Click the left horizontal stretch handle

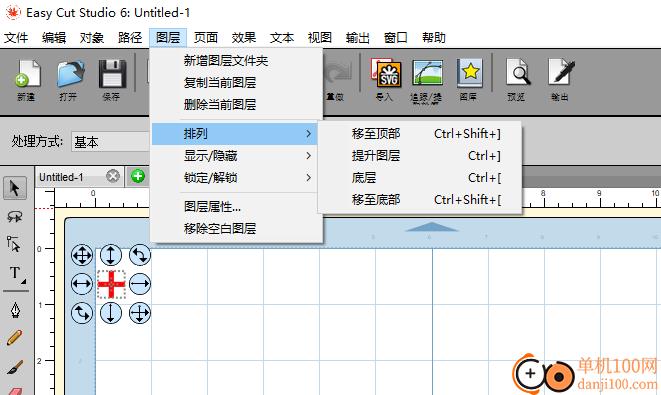pos(82,284)
